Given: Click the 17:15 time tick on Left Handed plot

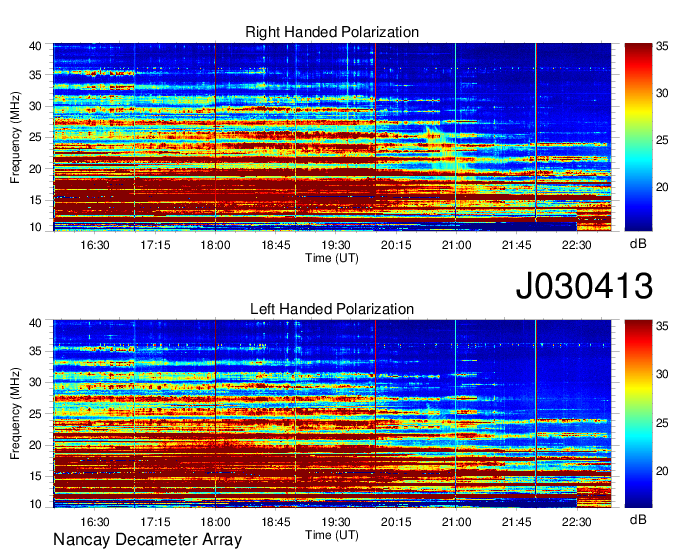Looking at the screenshot, I should tap(155, 522).
